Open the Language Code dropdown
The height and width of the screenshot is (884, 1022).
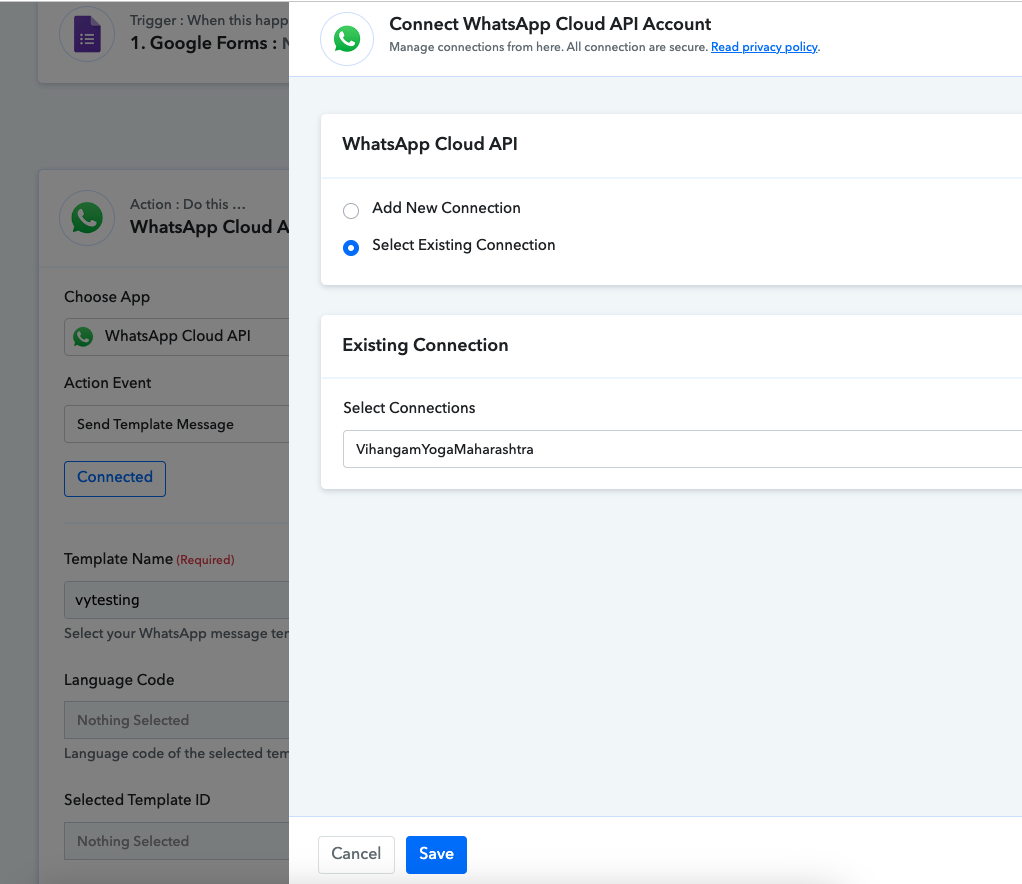(177, 720)
